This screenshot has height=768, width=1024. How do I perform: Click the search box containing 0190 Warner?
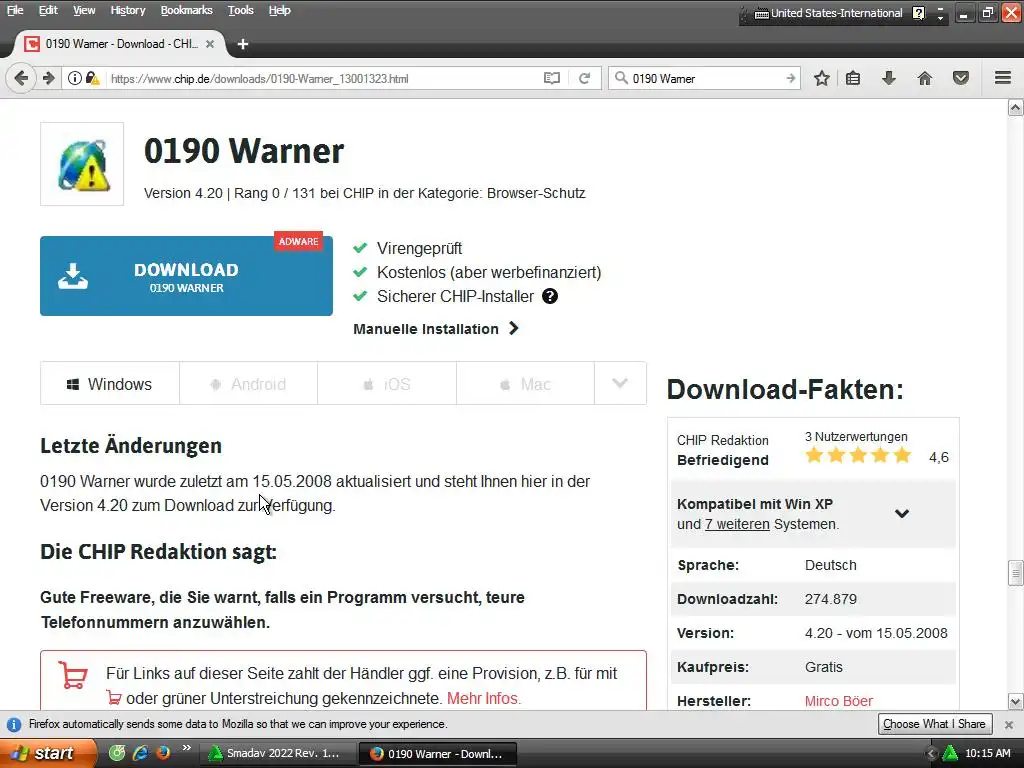705,78
